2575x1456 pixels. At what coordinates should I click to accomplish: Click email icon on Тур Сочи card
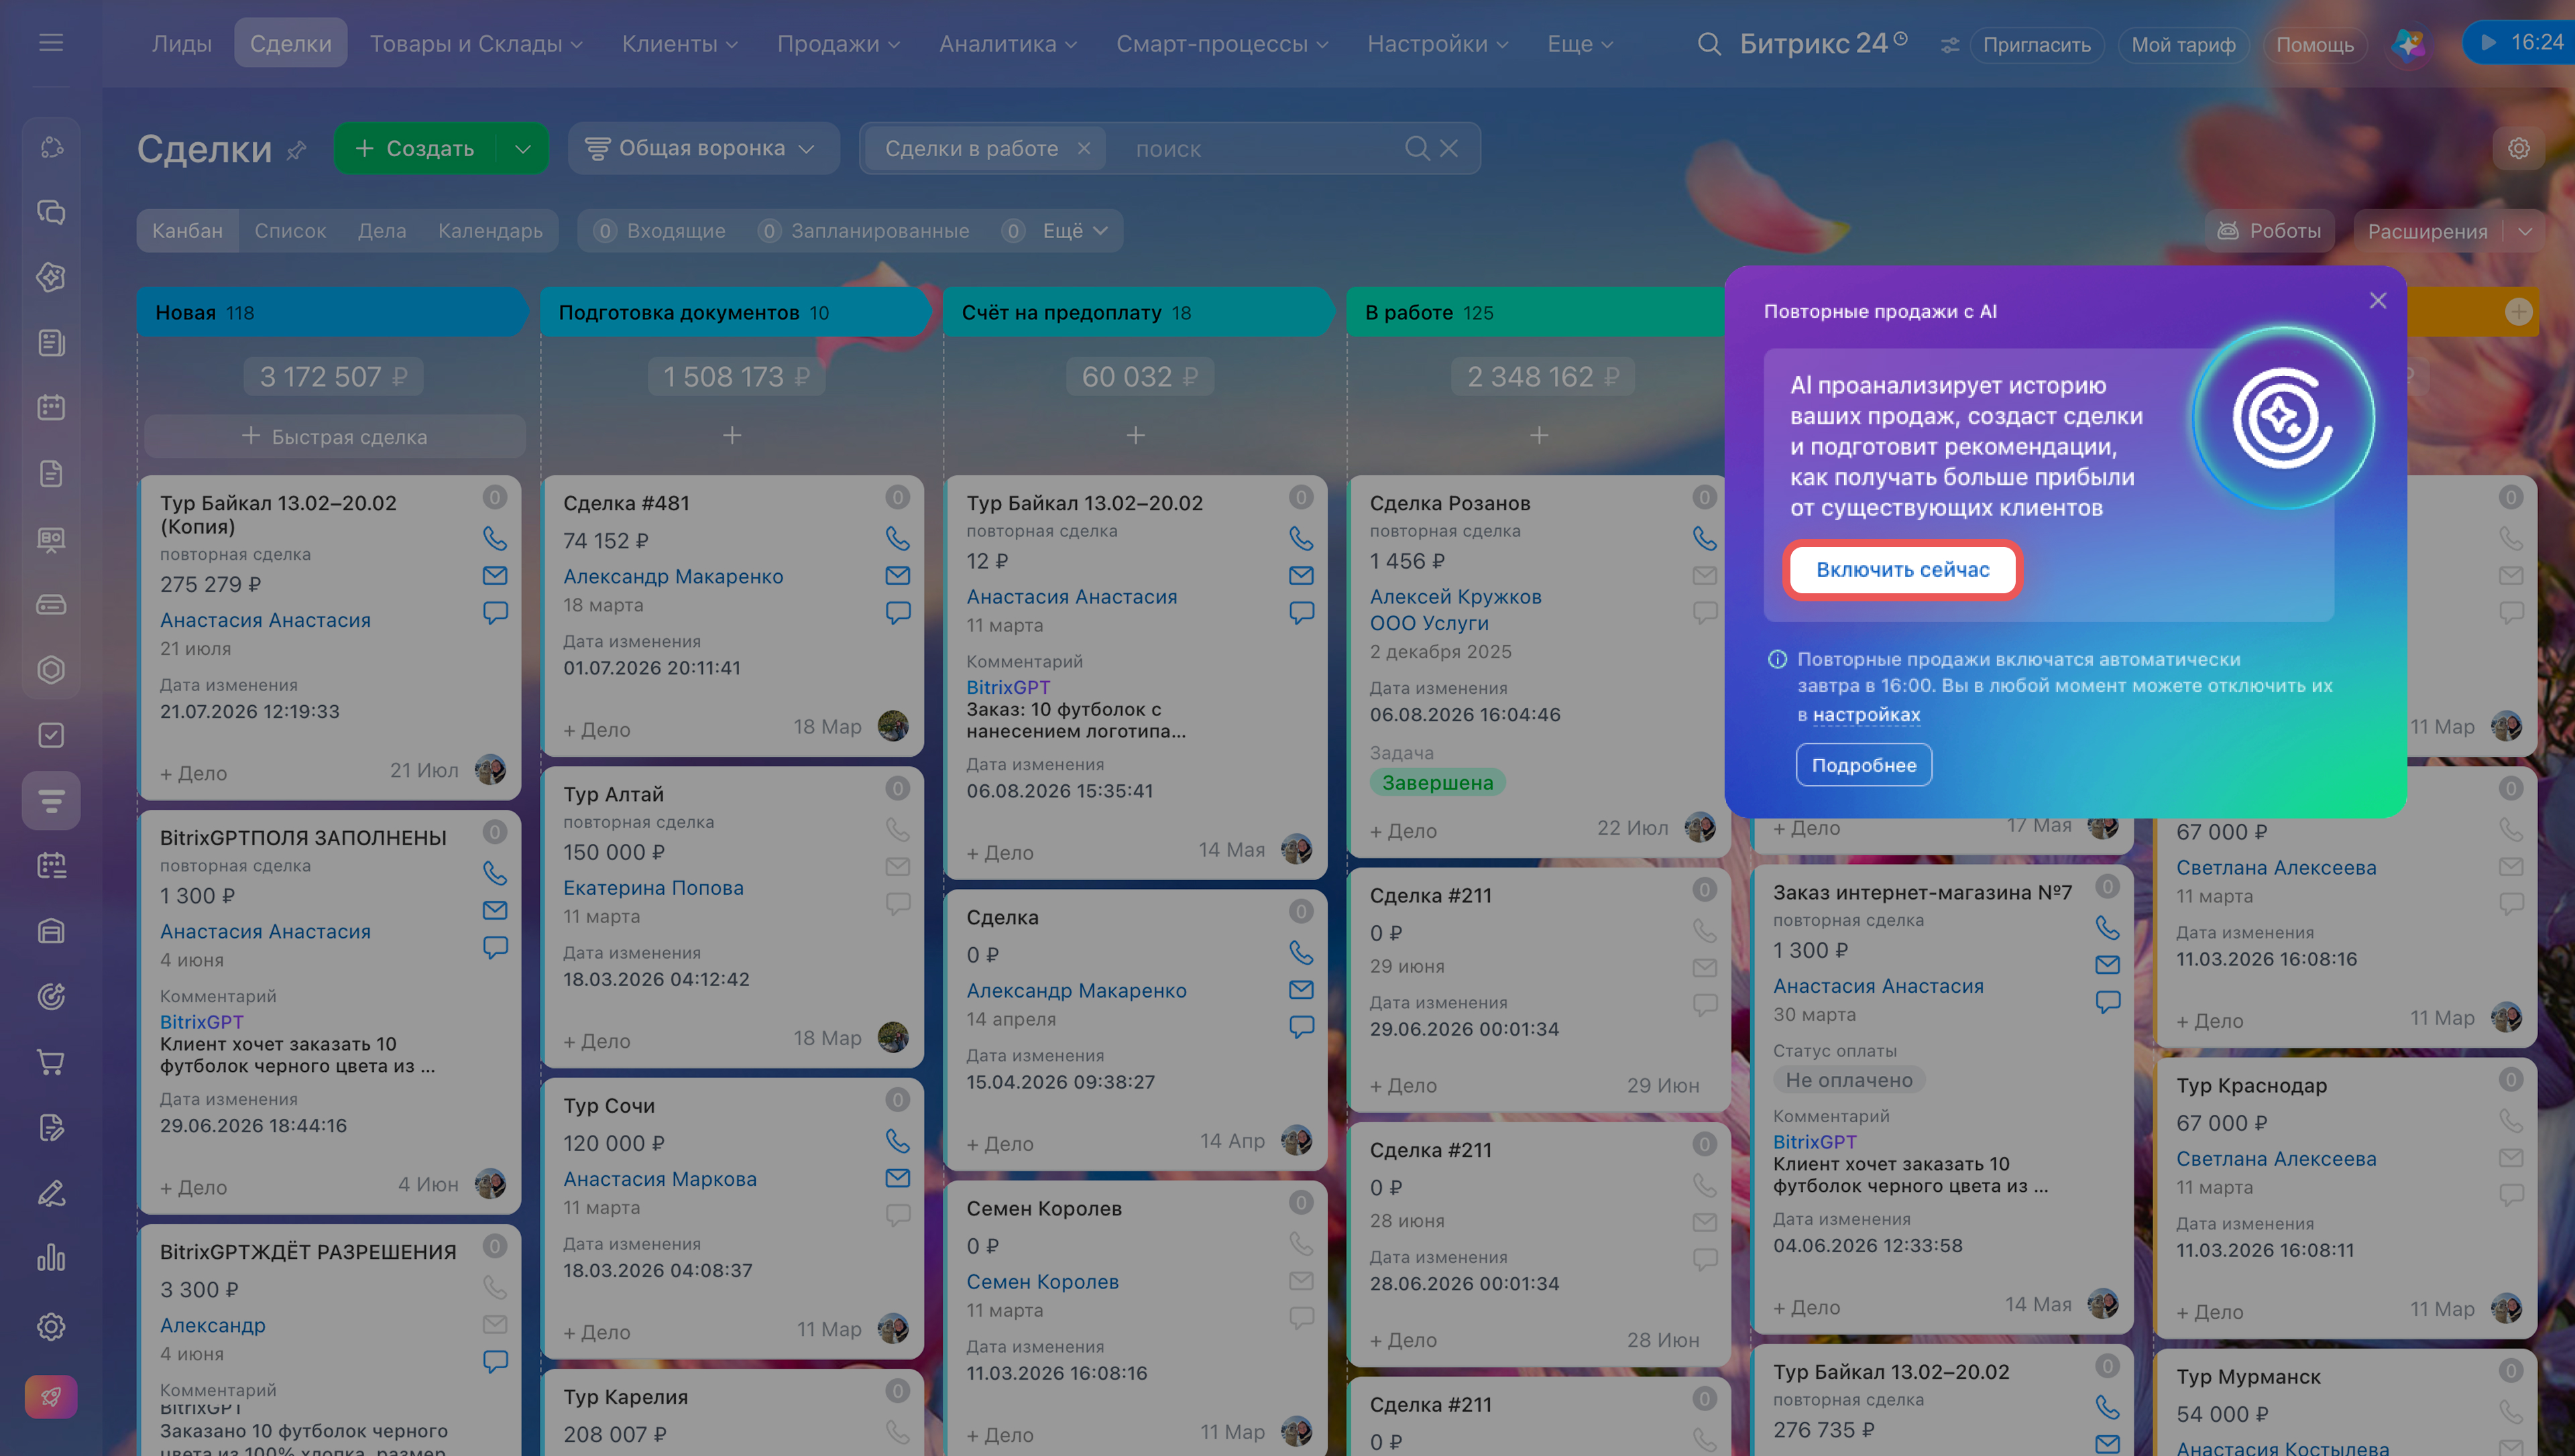point(897,1178)
